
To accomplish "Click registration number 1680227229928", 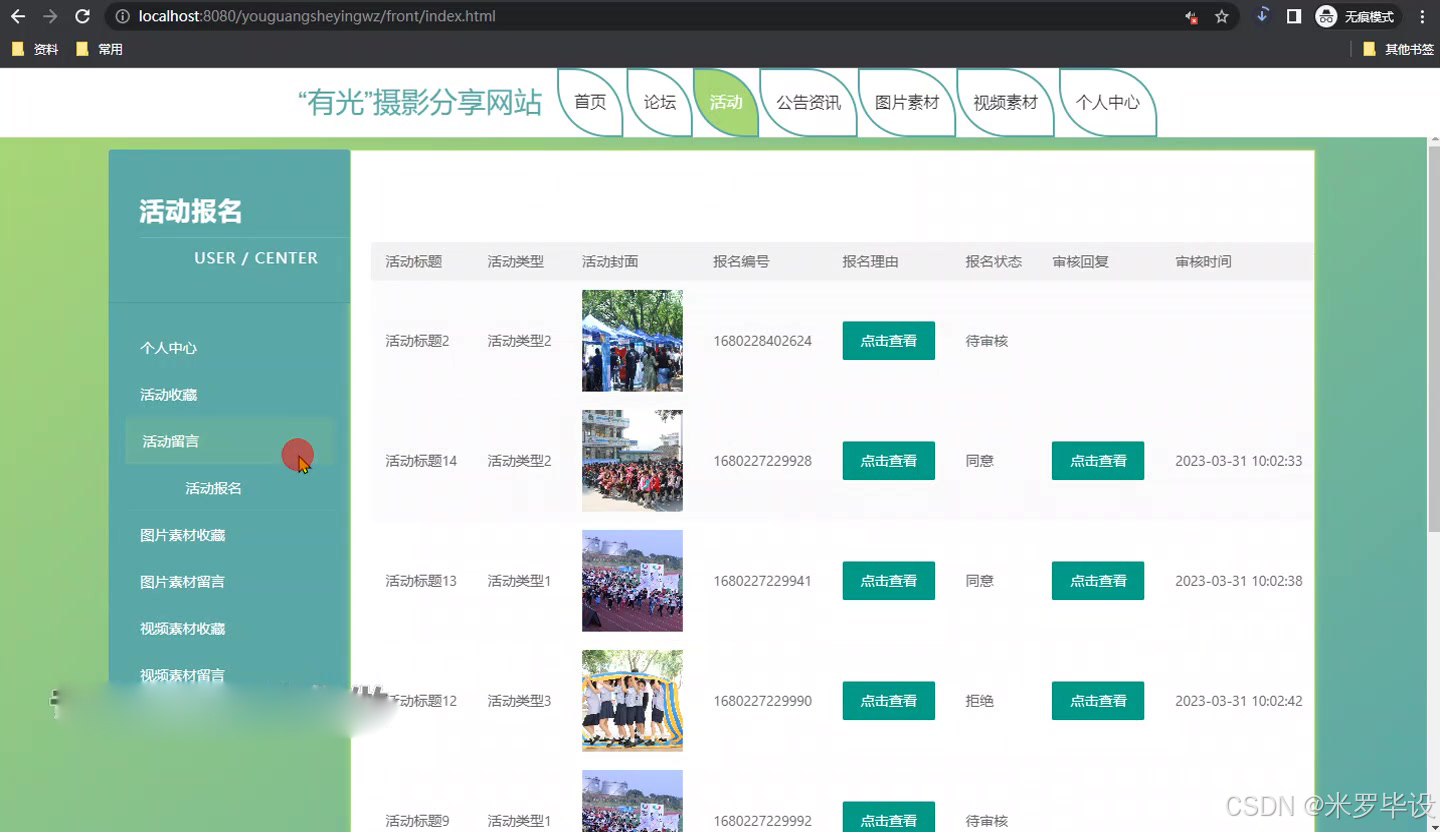I will tap(762, 461).
